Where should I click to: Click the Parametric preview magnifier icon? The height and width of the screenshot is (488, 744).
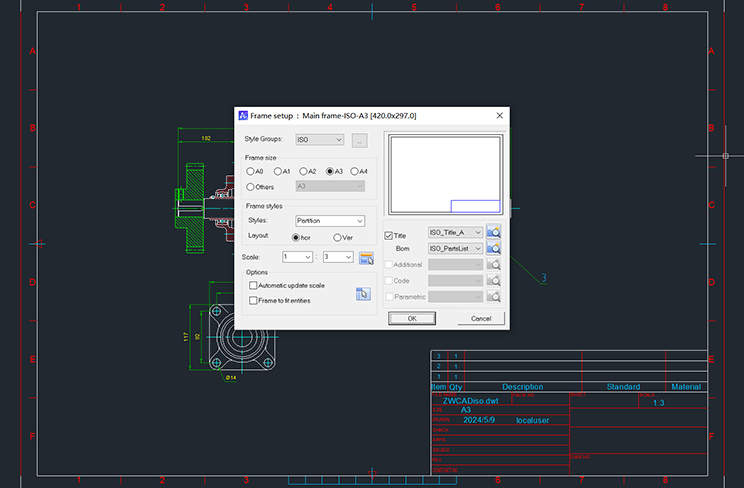click(493, 296)
